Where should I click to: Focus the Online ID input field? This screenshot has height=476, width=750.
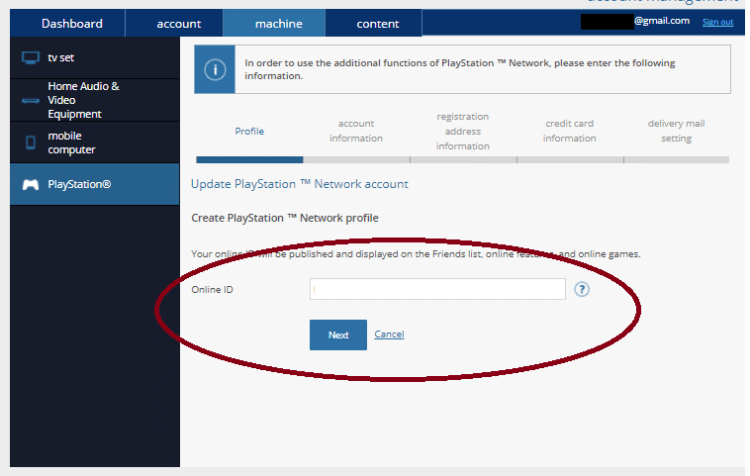coord(438,289)
